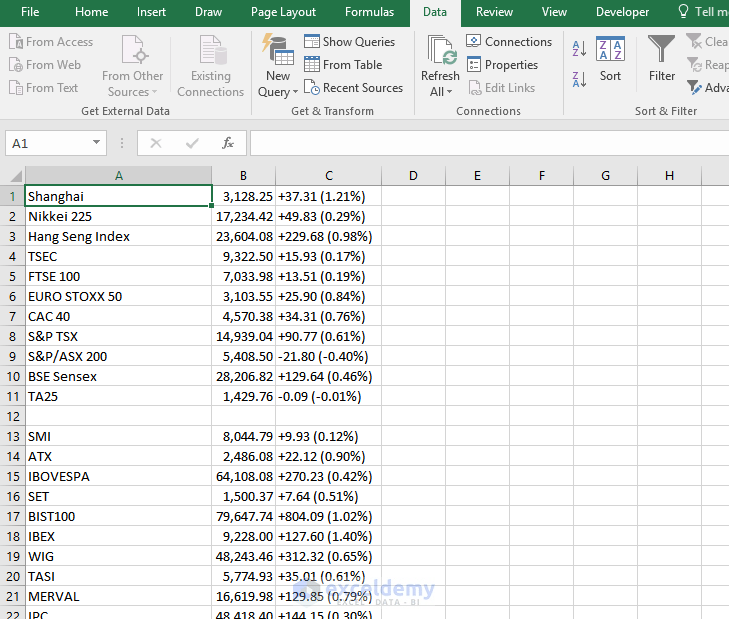Switch to the Review tab
Image resolution: width=729 pixels, height=619 pixels.
click(x=494, y=12)
